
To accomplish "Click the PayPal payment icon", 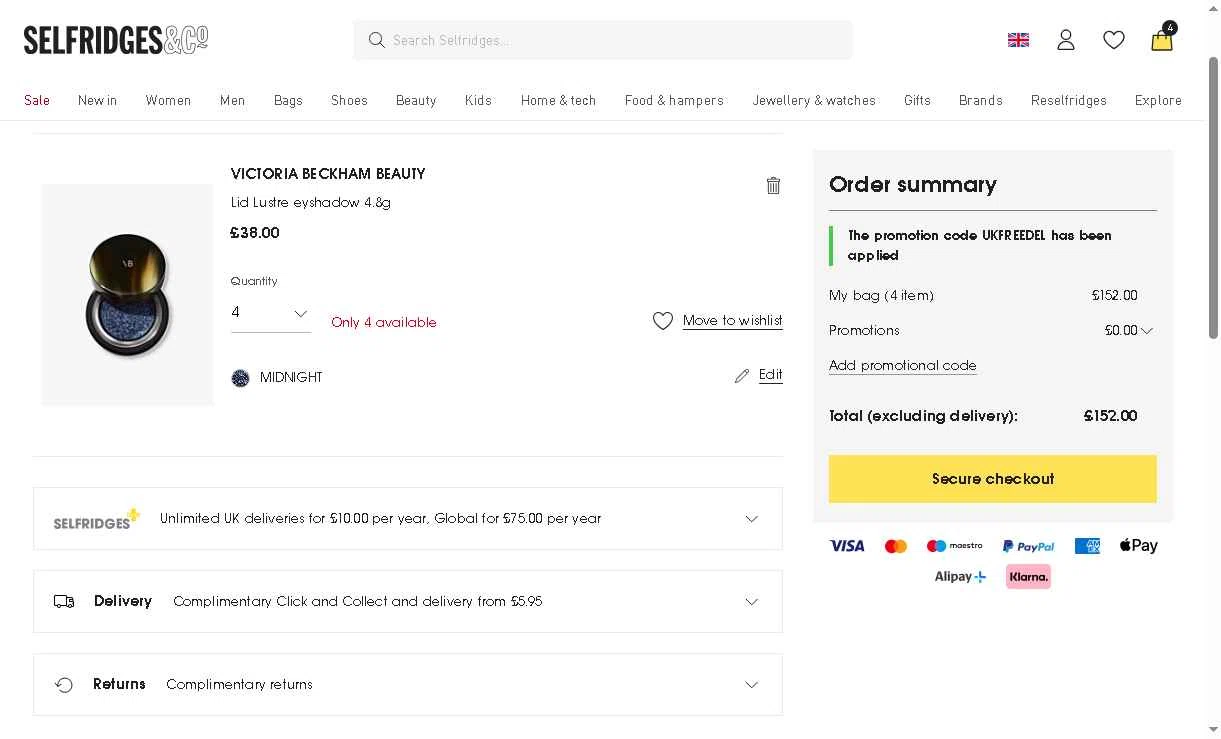I will 1029,546.
